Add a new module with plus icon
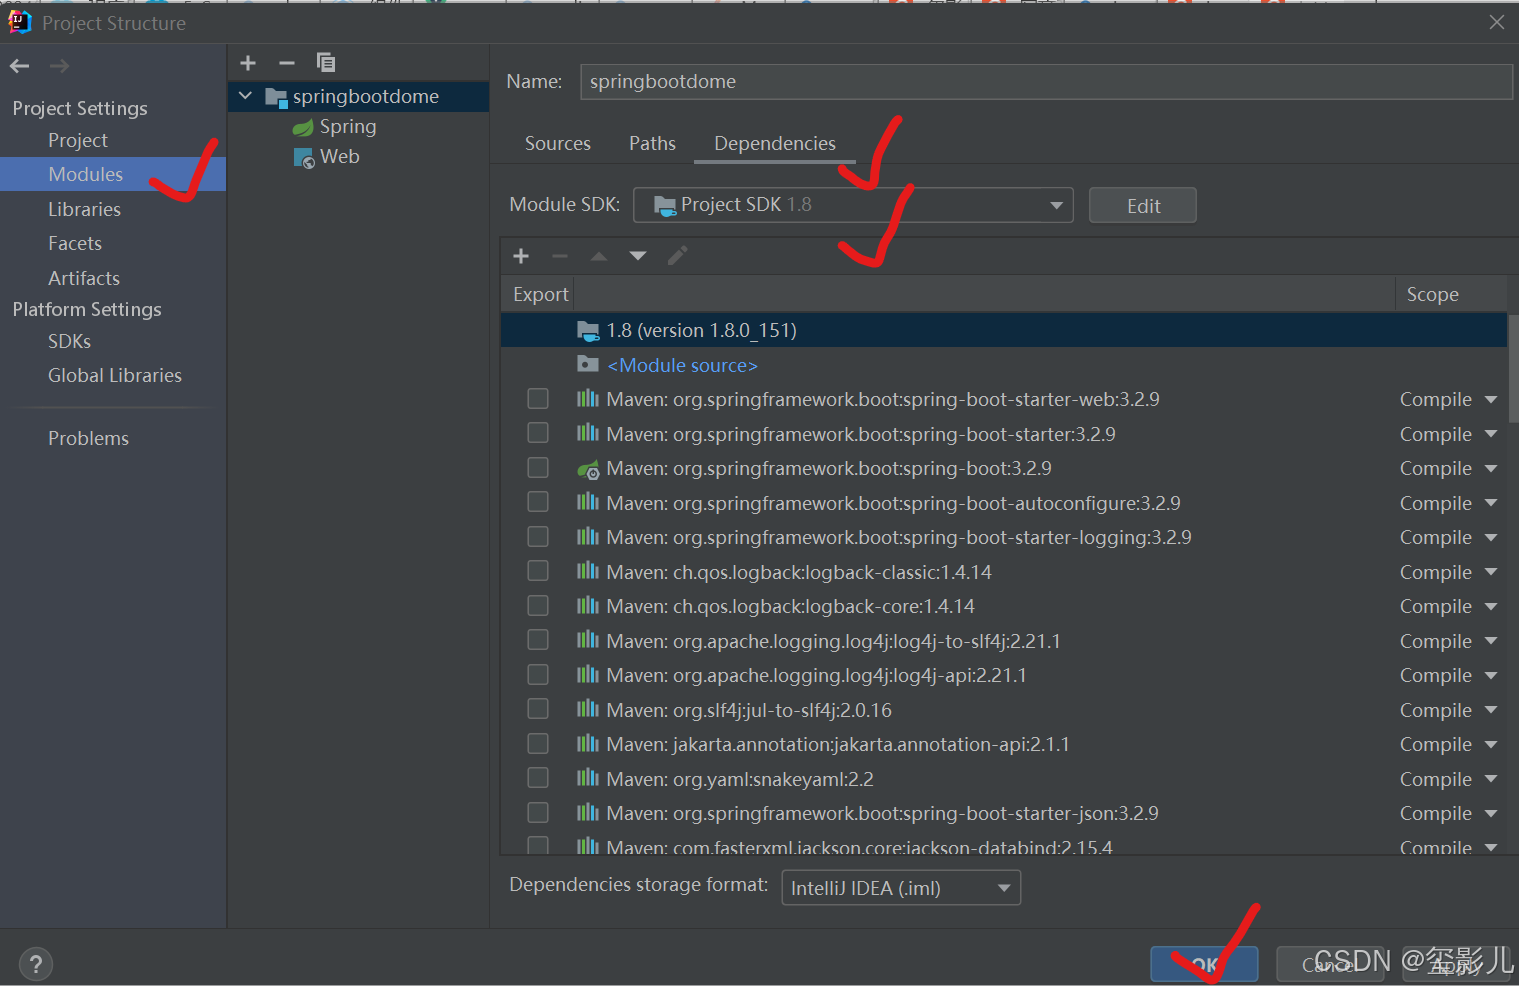The height and width of the screenshot is (988, 1519). [248, 63]
